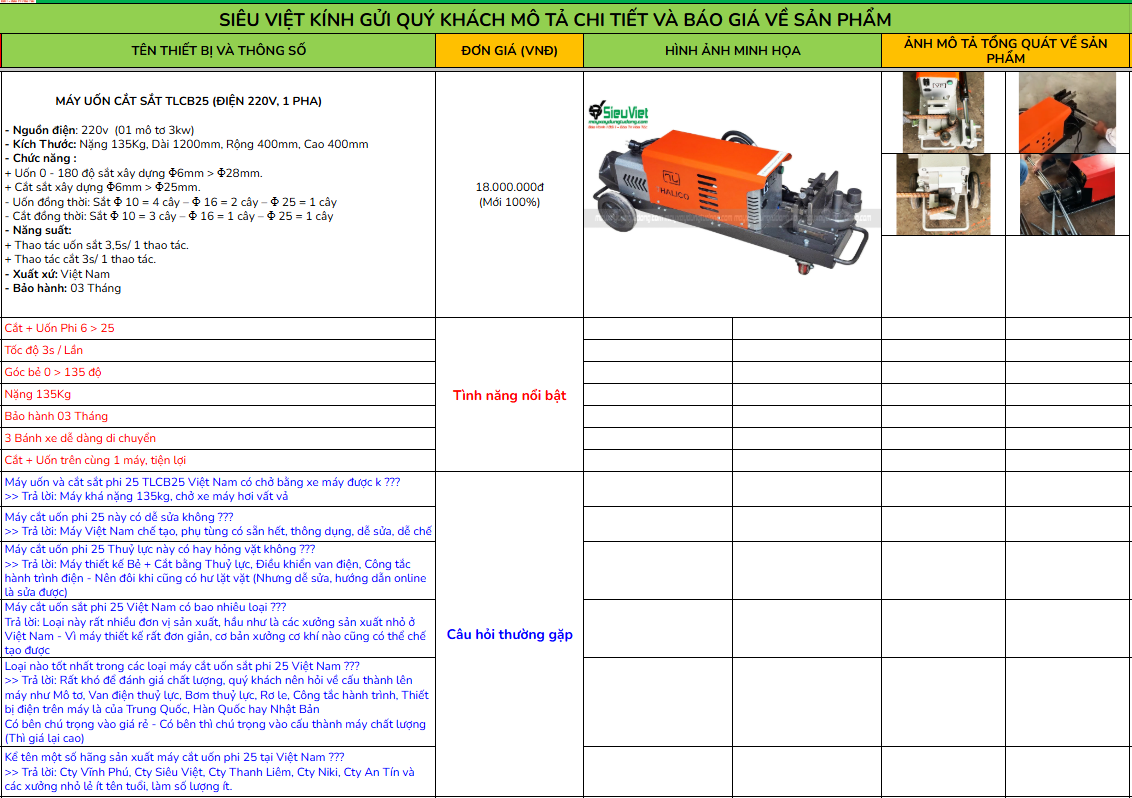
Task: Select the 'MÁY UỐN CẮT SẮT TLCB25' product title
Action: 188,101
